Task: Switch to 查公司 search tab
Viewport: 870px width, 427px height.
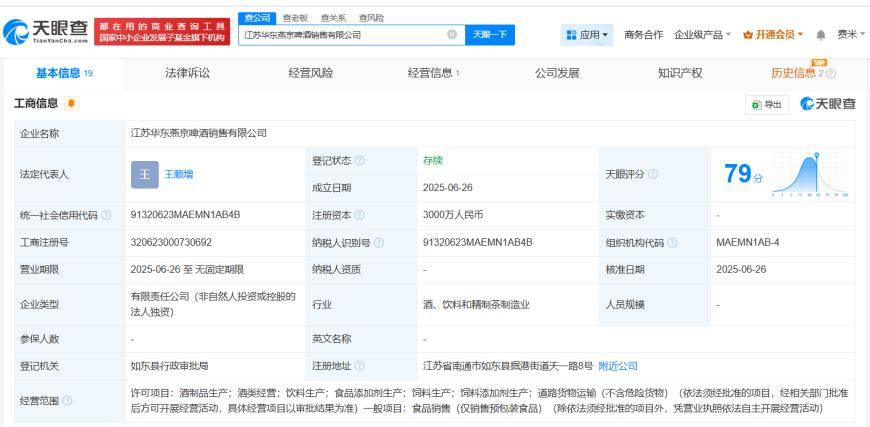Action: [x=257, y=18]
